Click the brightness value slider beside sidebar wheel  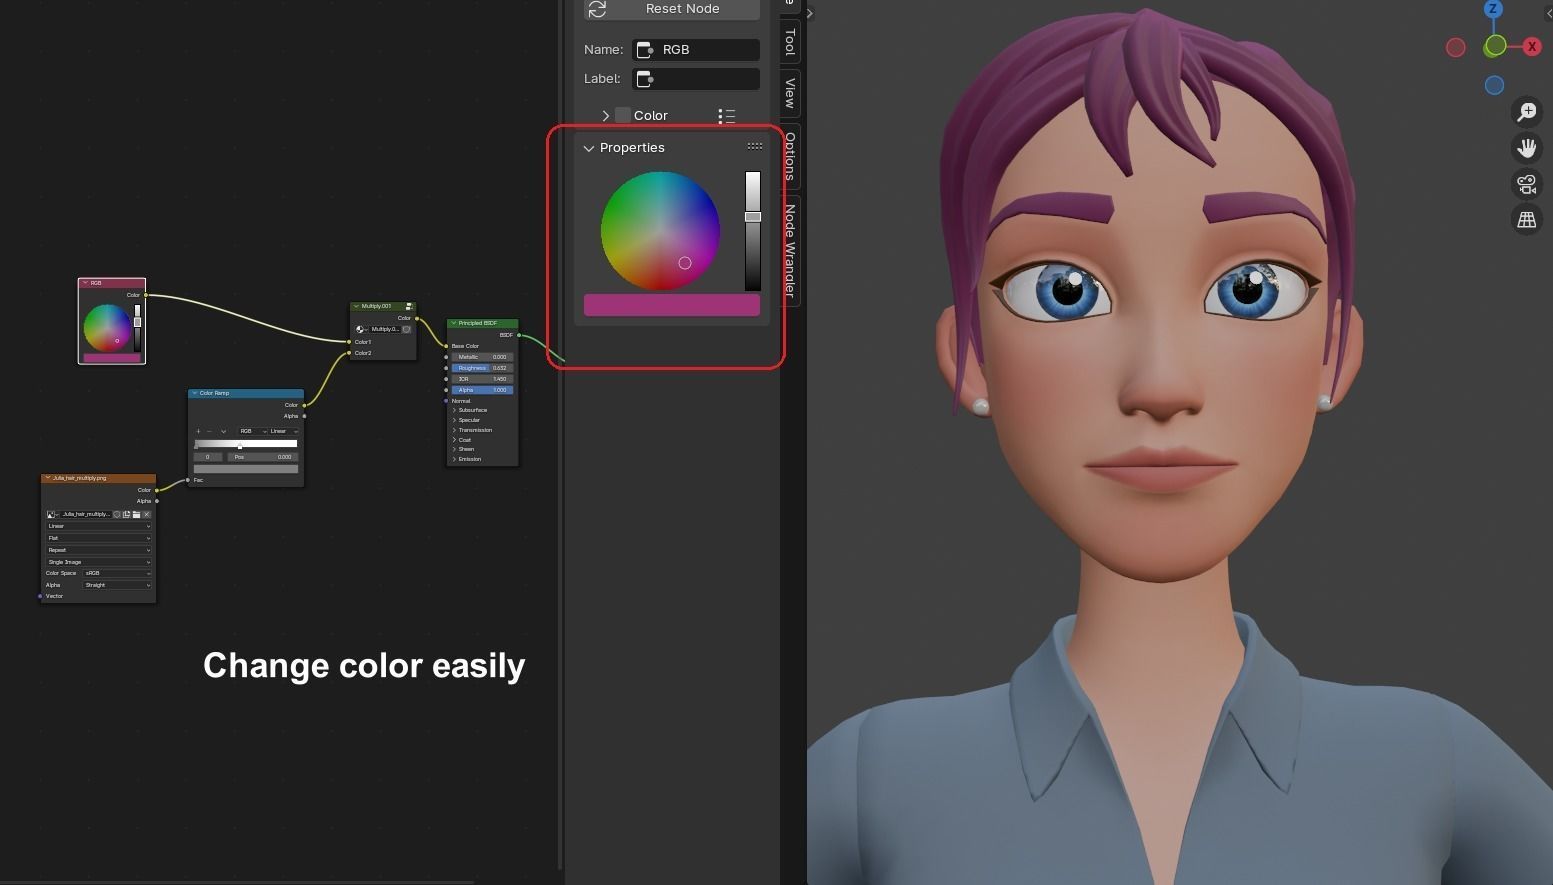pyautogui.click(x=752, y=231)
